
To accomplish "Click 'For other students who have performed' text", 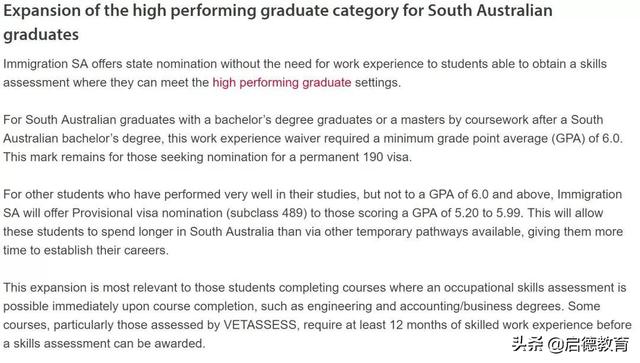I will pos(112,194).
